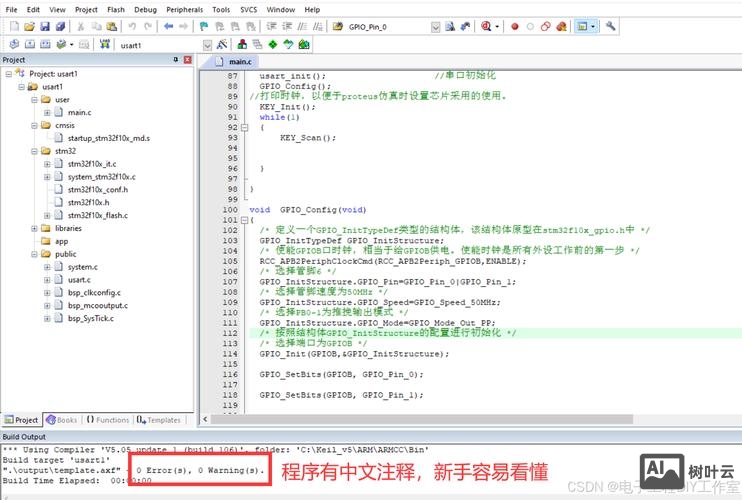This screenshot has width=742, height=500.
Task: Open the find dropdown showing GPIO_Pin_0
Action: coord(436,27)
